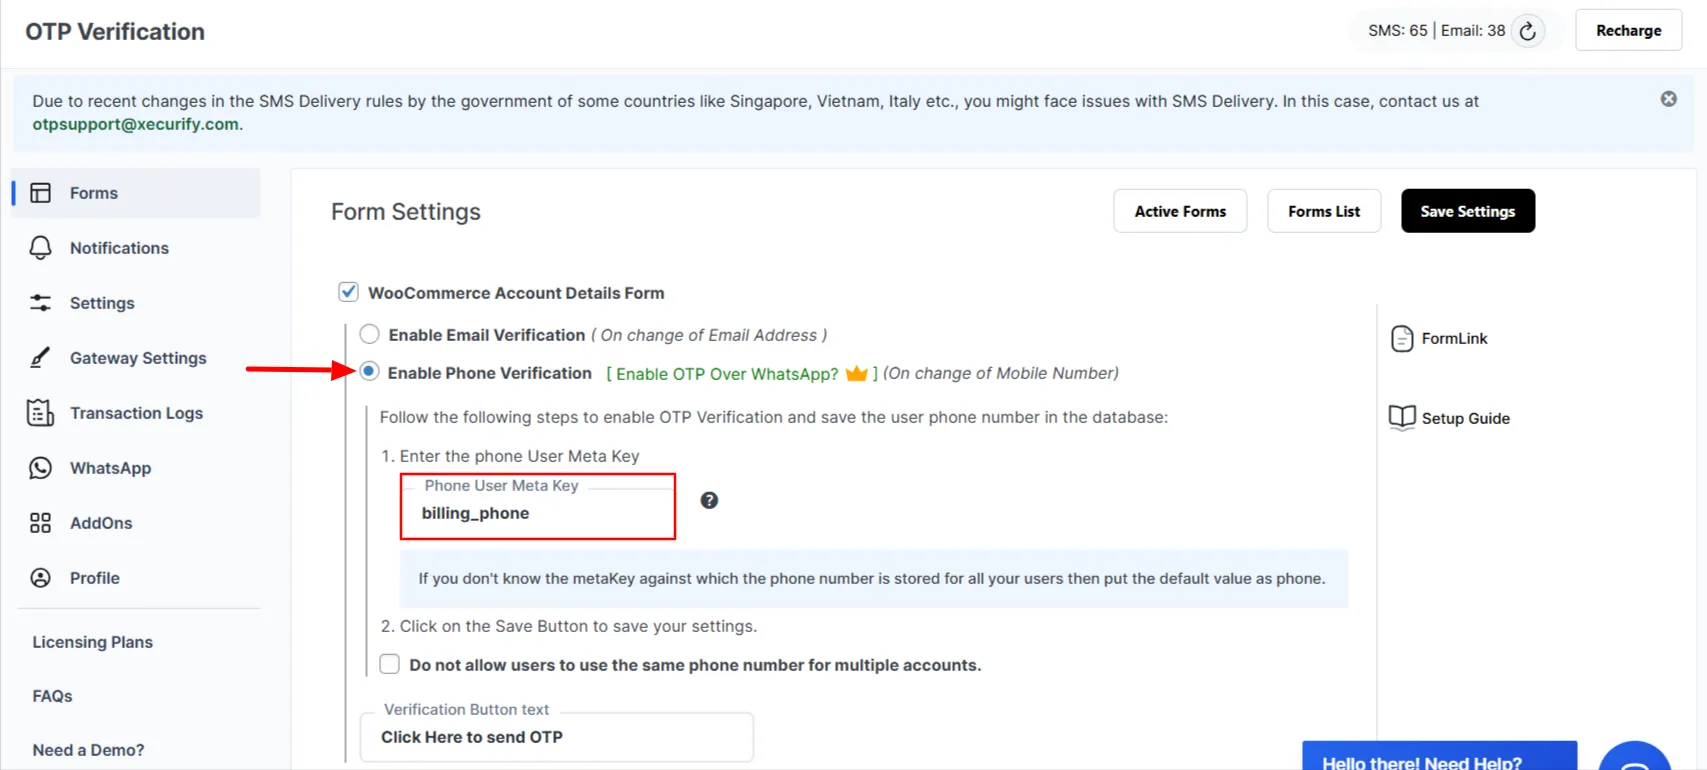
Task: Dismiss the SMS Delivery notice banner
Action: [1668, 98]
